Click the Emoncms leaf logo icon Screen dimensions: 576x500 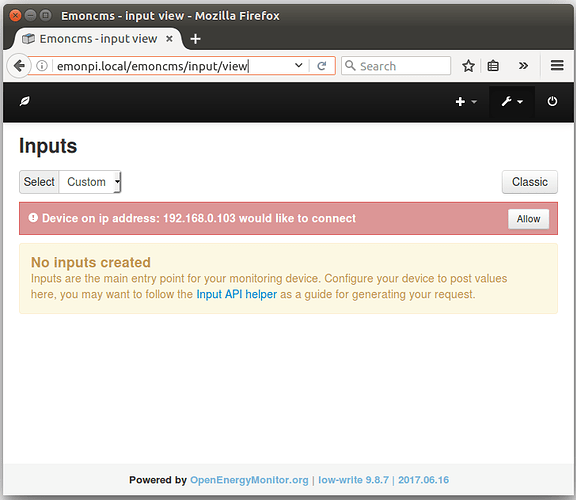click(25, 101)
